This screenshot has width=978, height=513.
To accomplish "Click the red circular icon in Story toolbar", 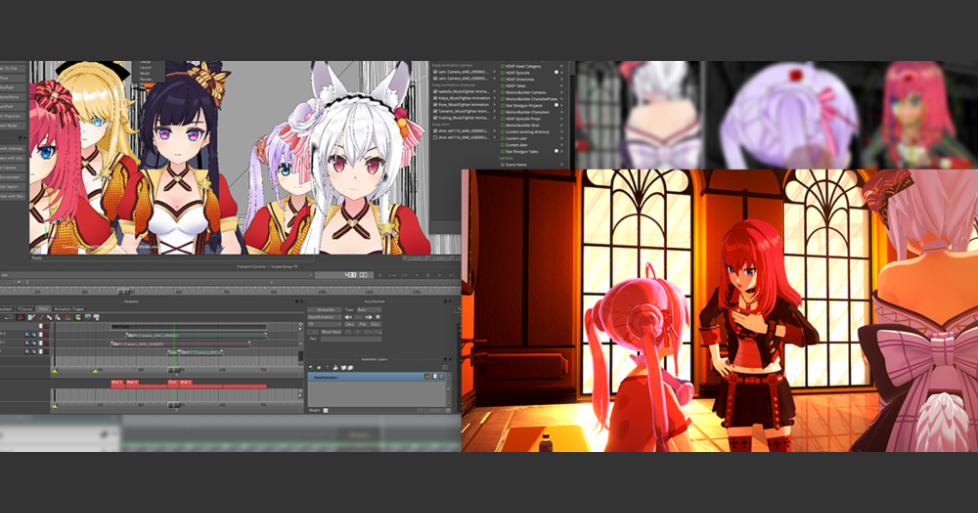I will [21, 317].
